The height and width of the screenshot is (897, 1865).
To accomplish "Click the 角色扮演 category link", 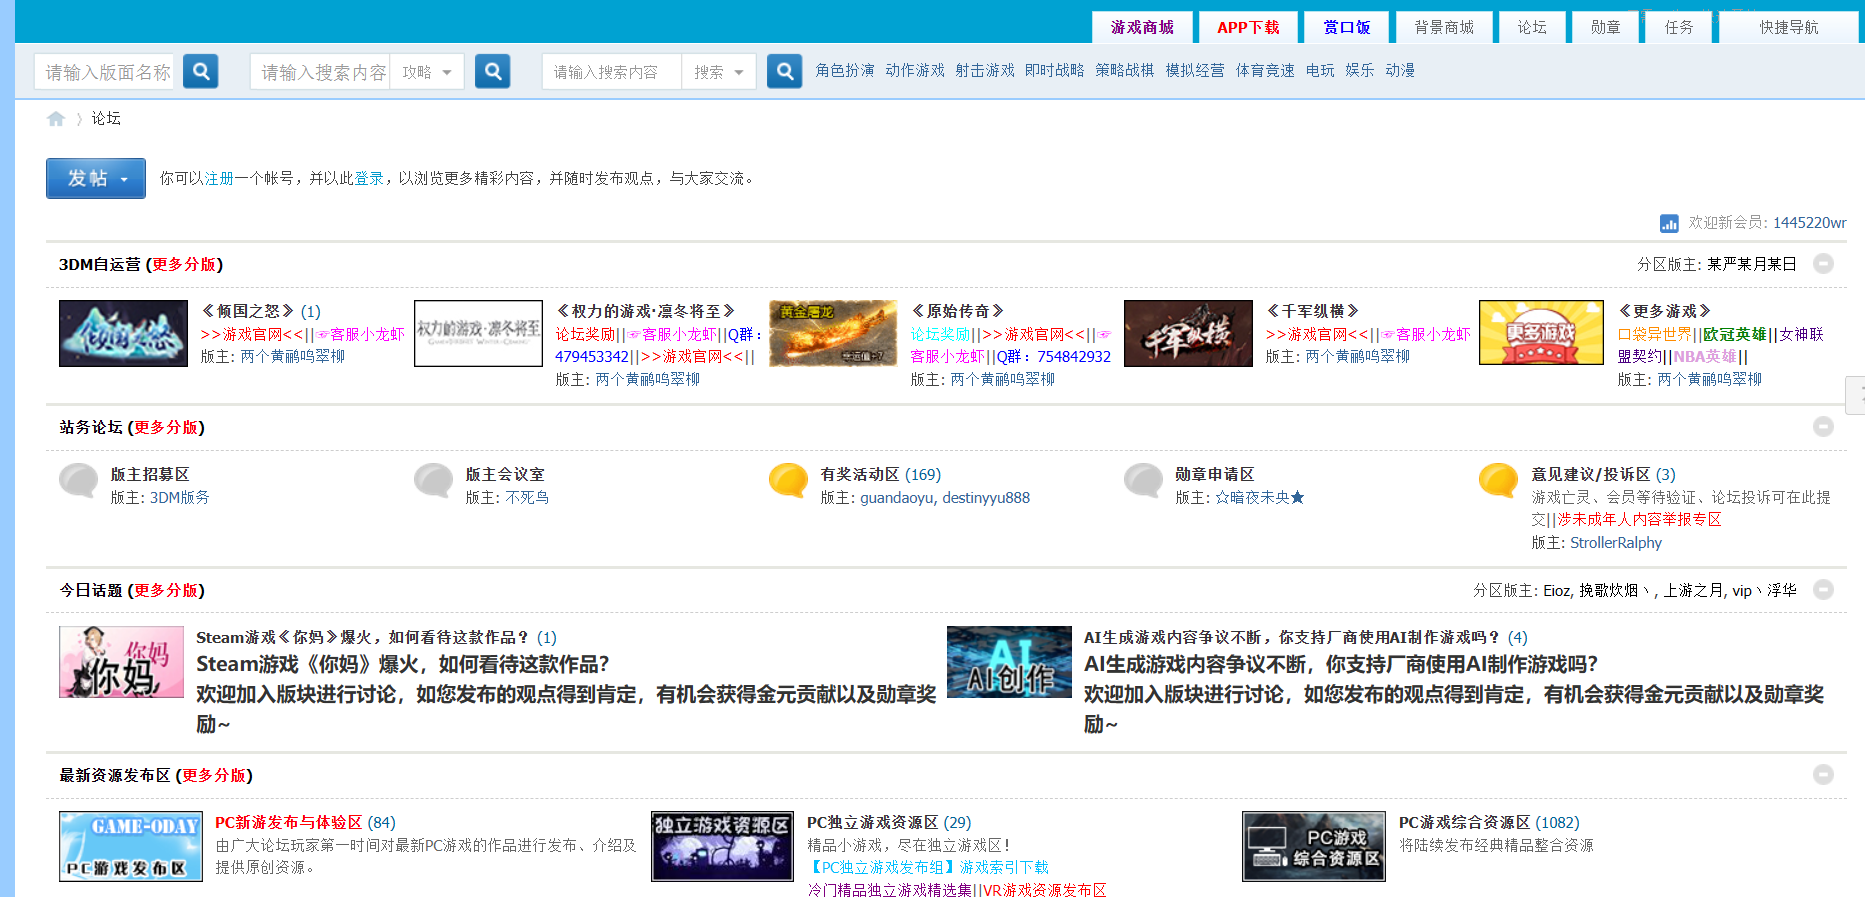I will (x=844, y=71).
